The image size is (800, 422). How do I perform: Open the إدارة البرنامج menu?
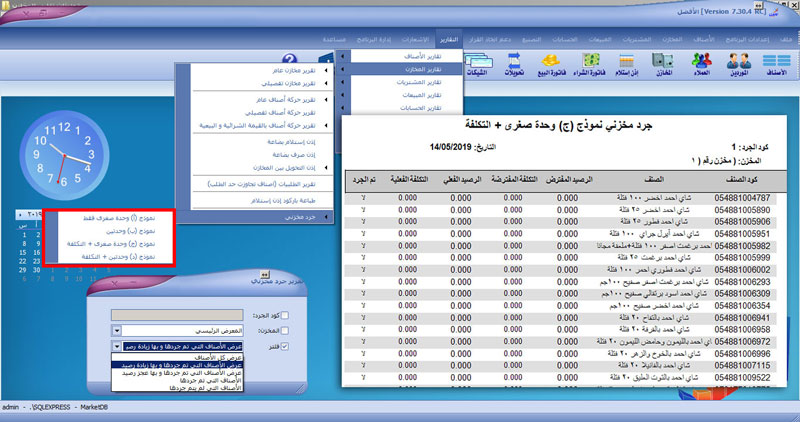pyautogui.click(x=373, y=39)
